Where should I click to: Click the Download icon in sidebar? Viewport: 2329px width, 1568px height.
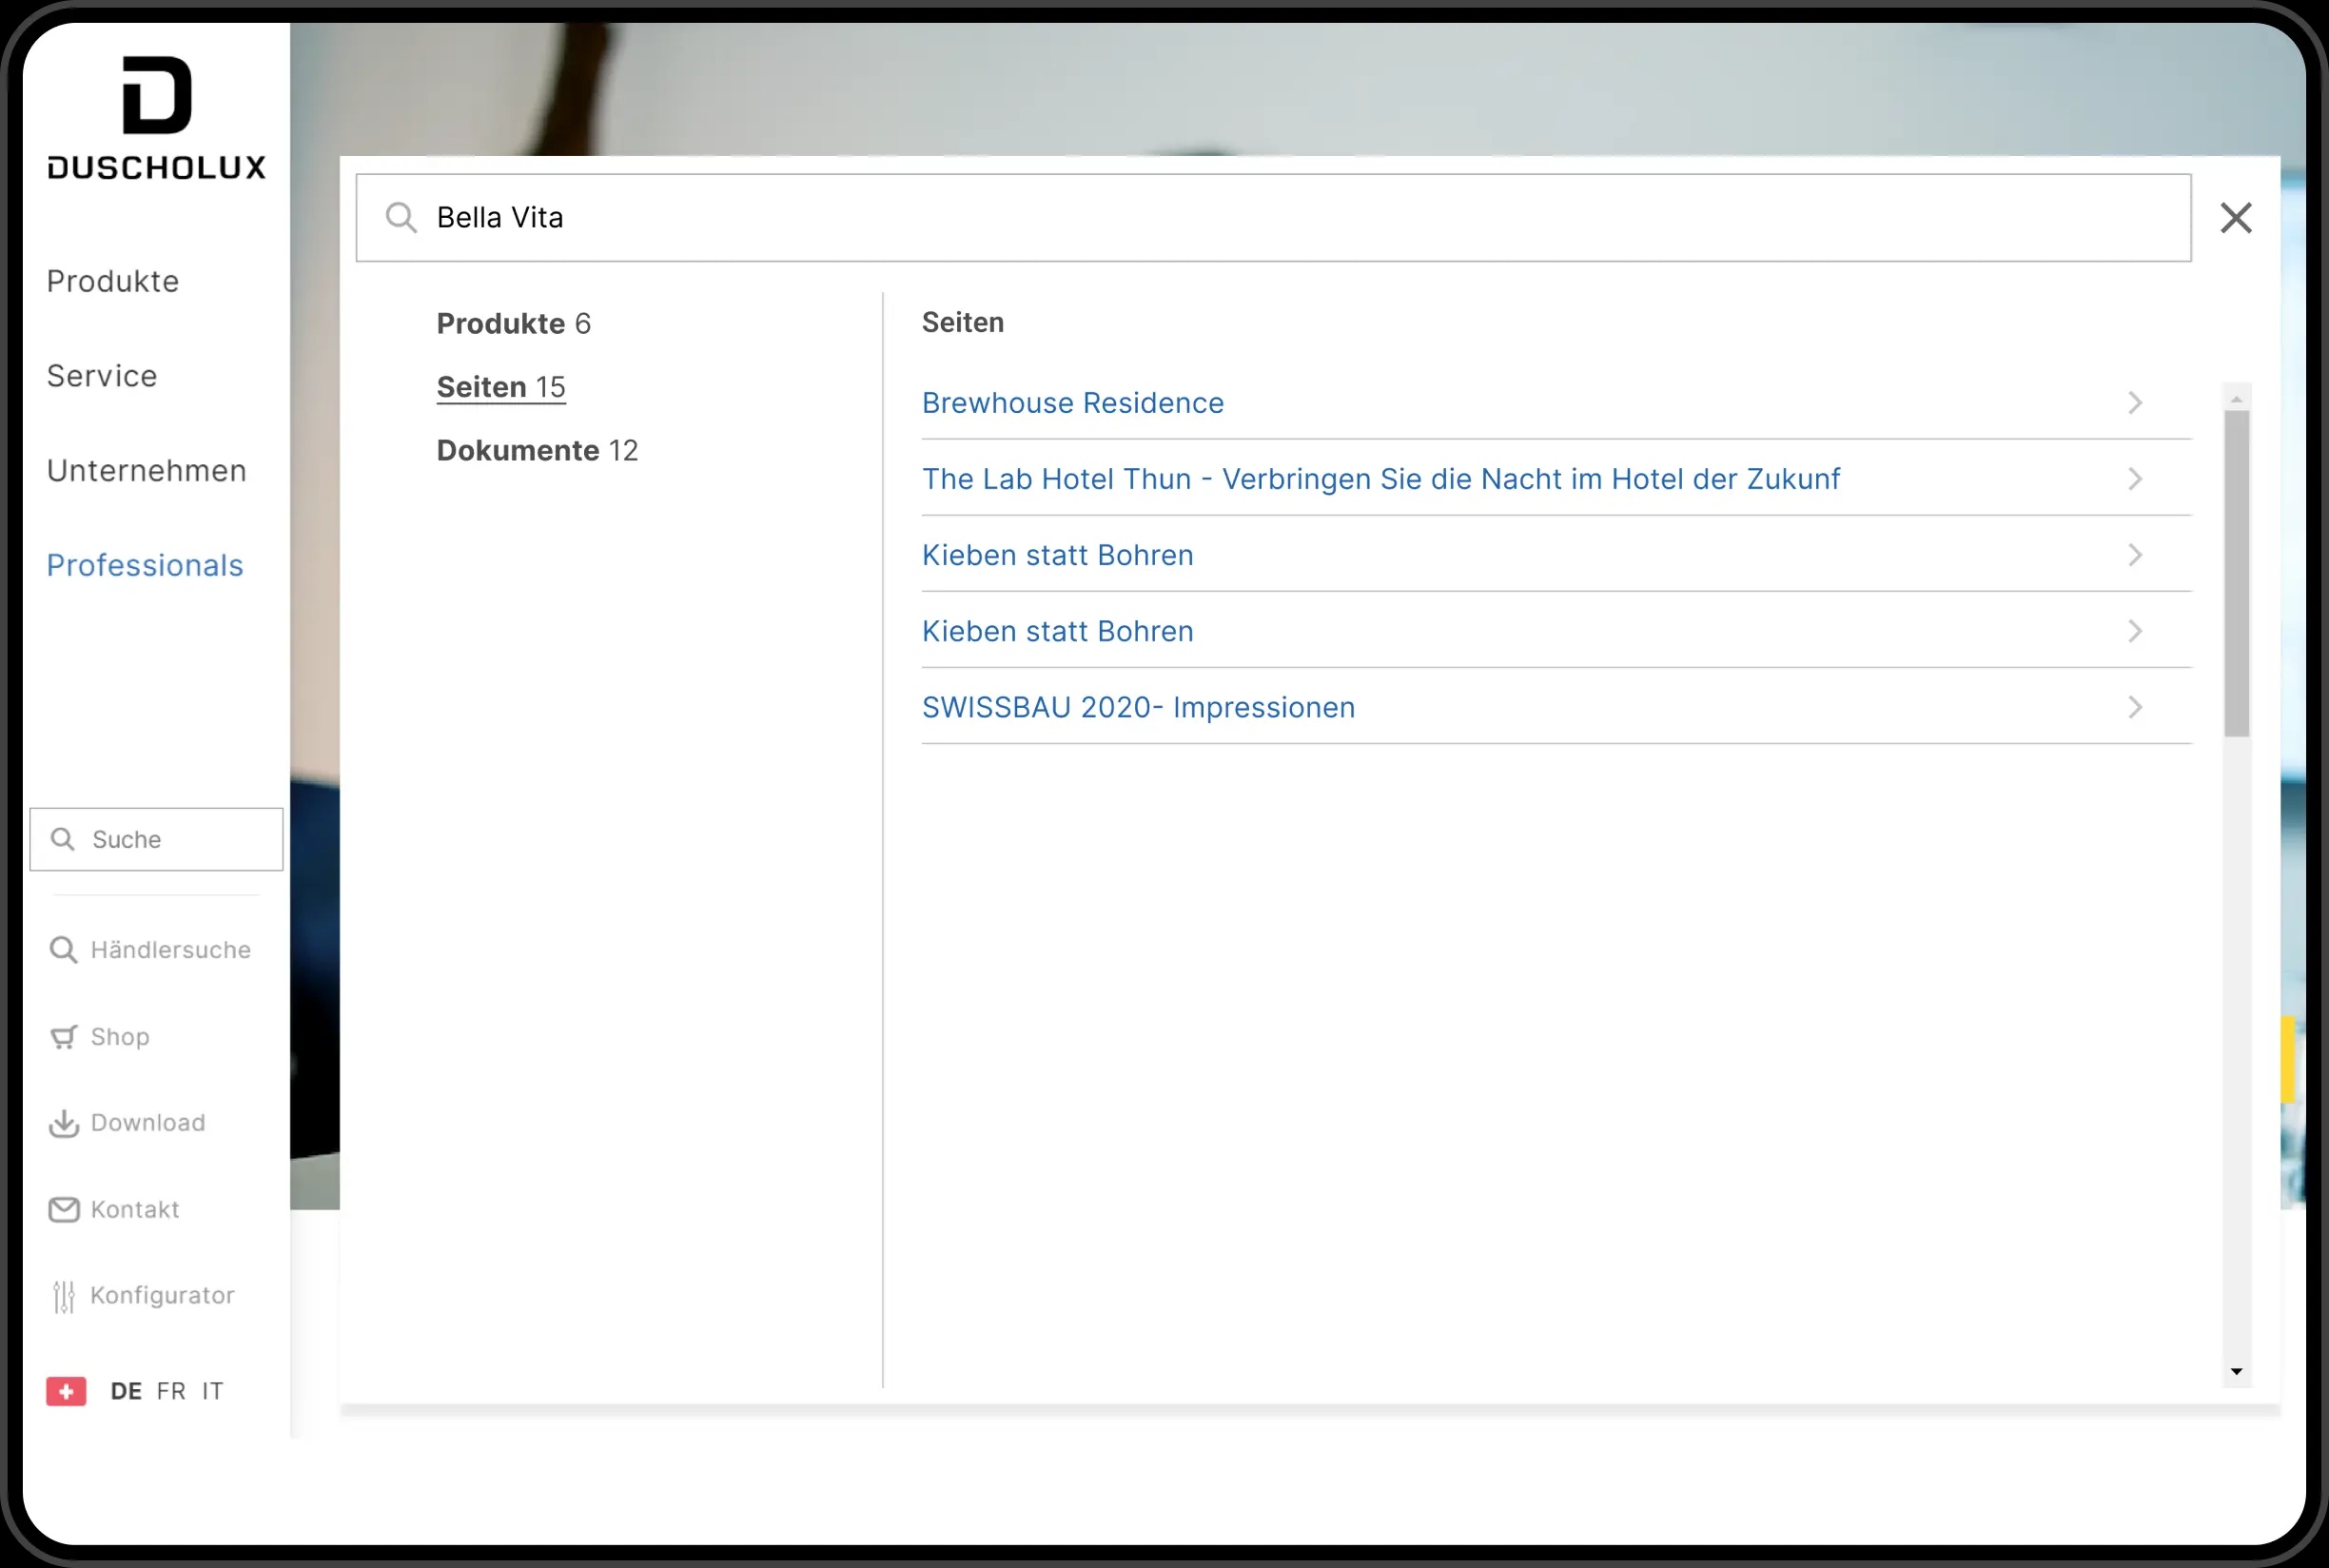[63, 1123]
